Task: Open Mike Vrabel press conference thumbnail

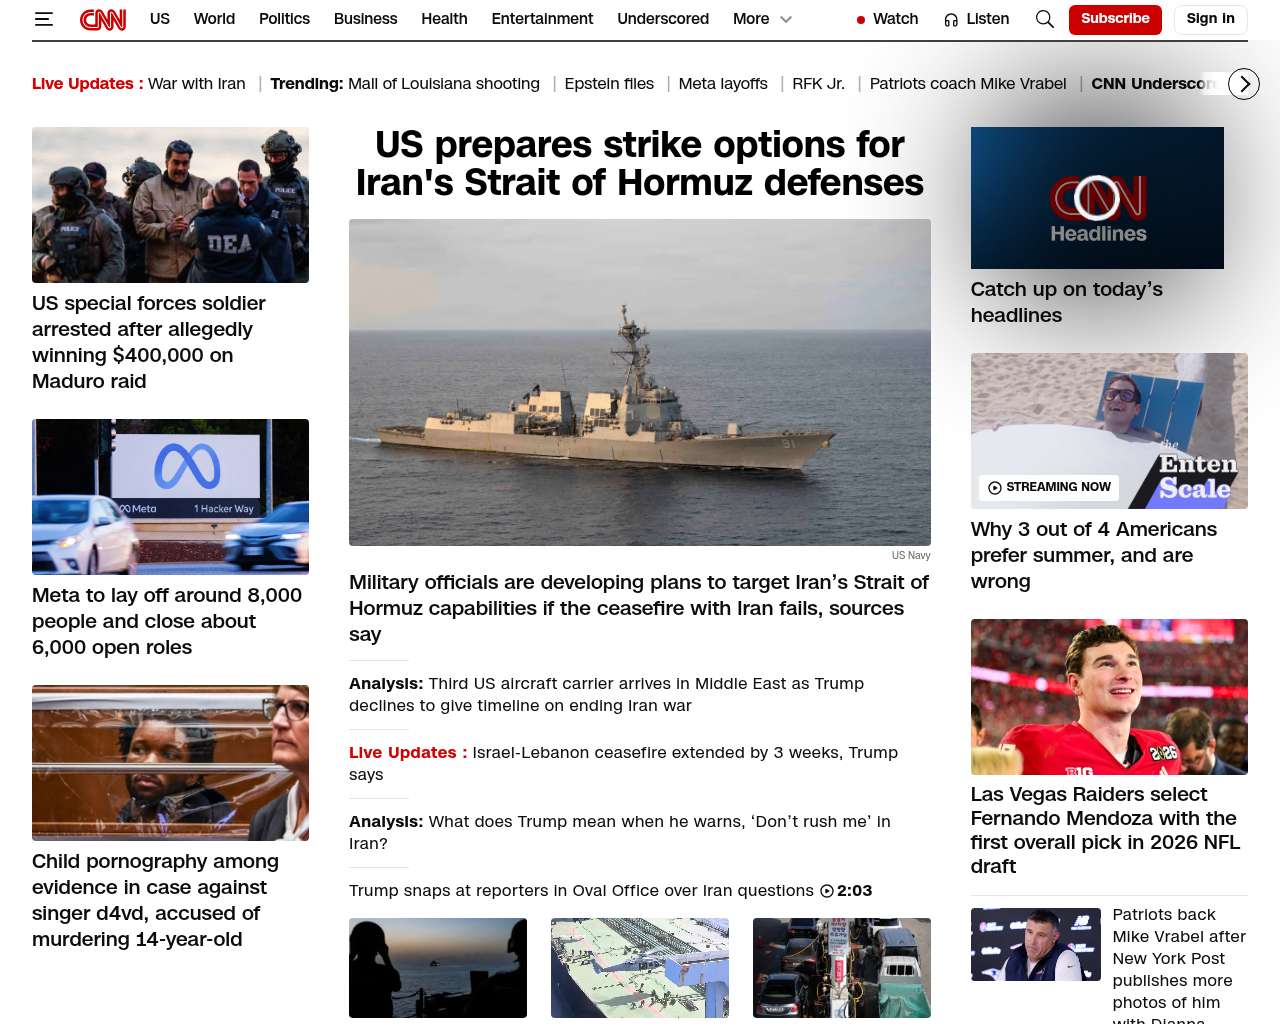Action: click(1036, 945)
